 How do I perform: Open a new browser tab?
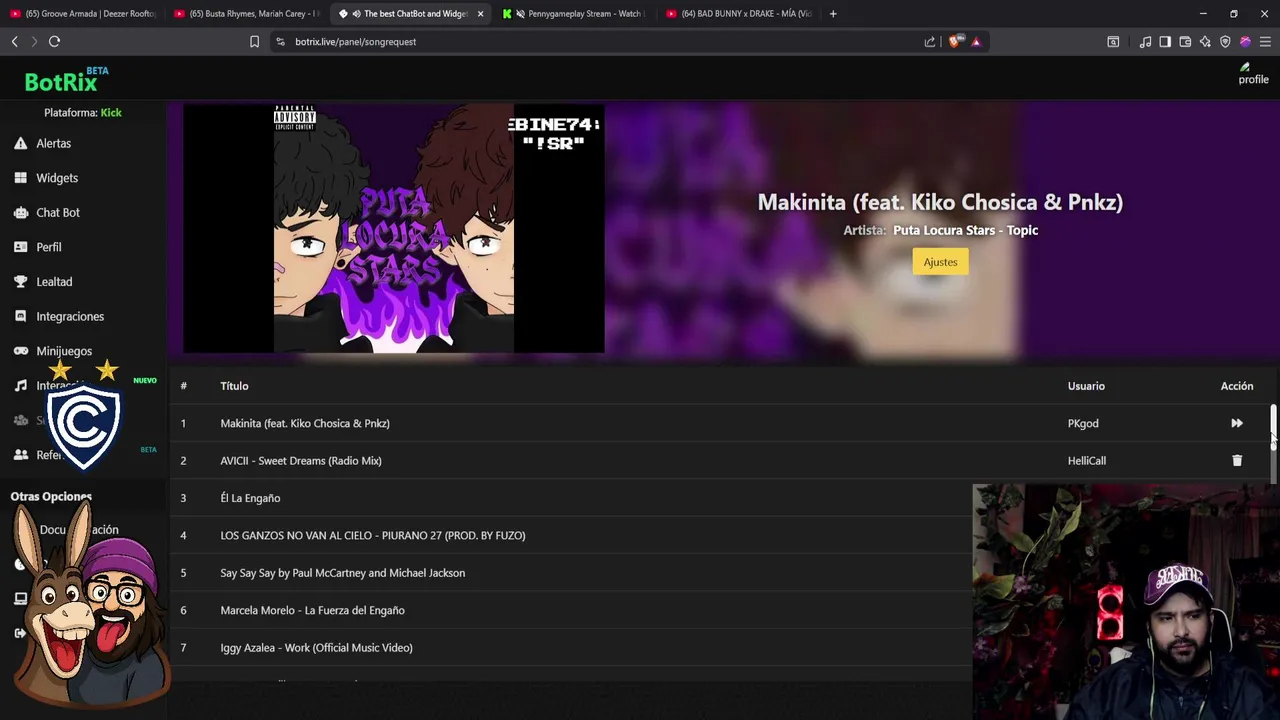(833, 14)
